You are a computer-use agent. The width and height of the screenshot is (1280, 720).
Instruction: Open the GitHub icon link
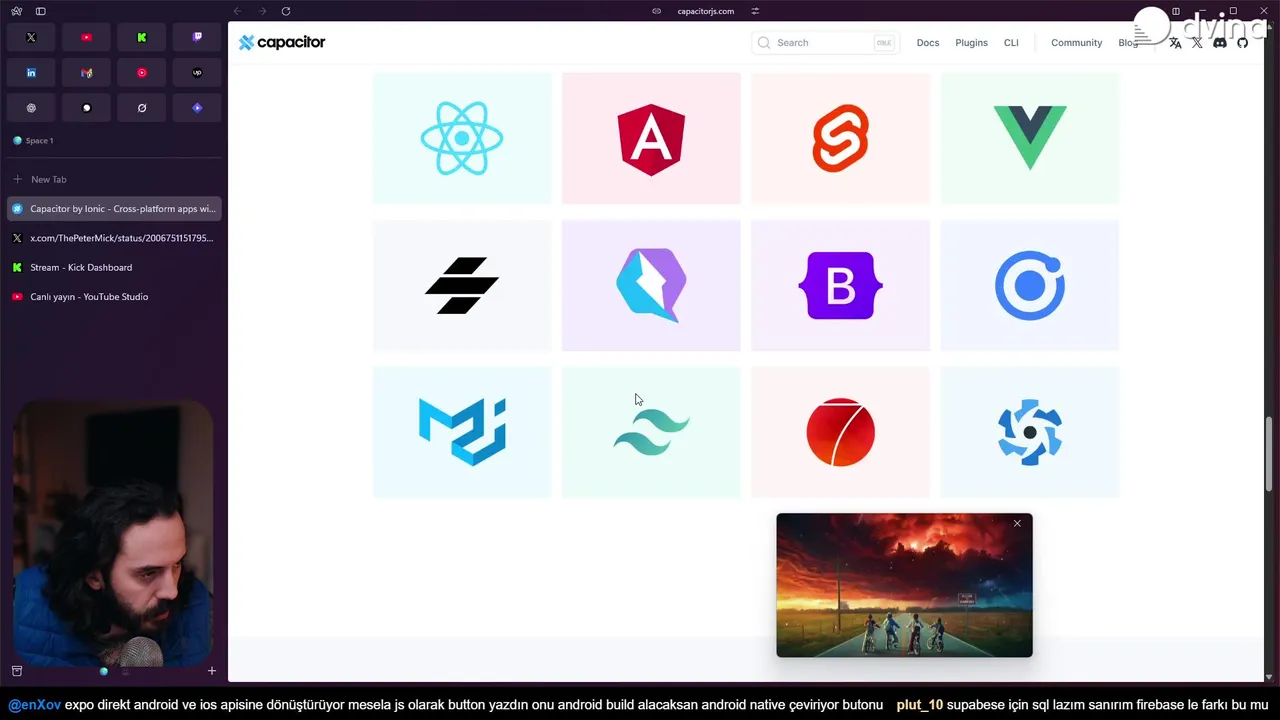click(x=1243, y=43)
